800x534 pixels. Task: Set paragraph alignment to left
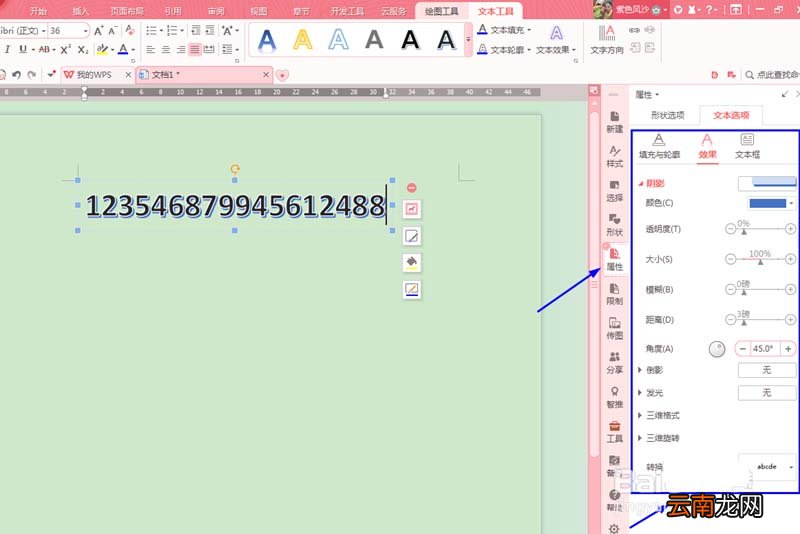point(151,49)
